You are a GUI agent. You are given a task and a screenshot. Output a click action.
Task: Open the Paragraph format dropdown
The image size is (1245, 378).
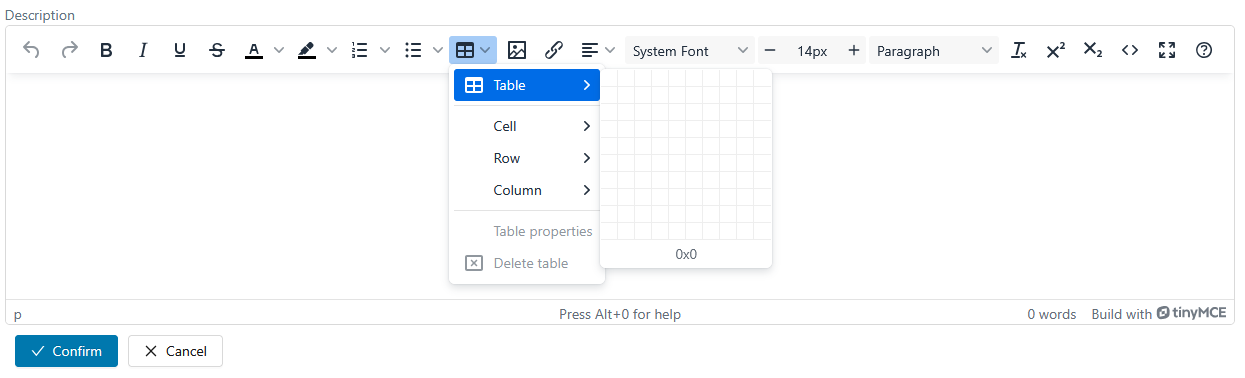(934, 50)
